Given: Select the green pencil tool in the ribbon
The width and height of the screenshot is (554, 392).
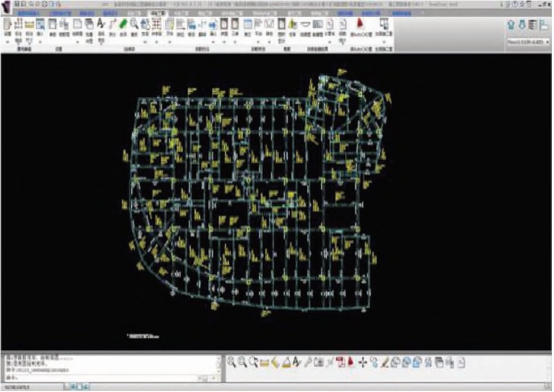Looking at the screenshot, I should coord(123,24).
